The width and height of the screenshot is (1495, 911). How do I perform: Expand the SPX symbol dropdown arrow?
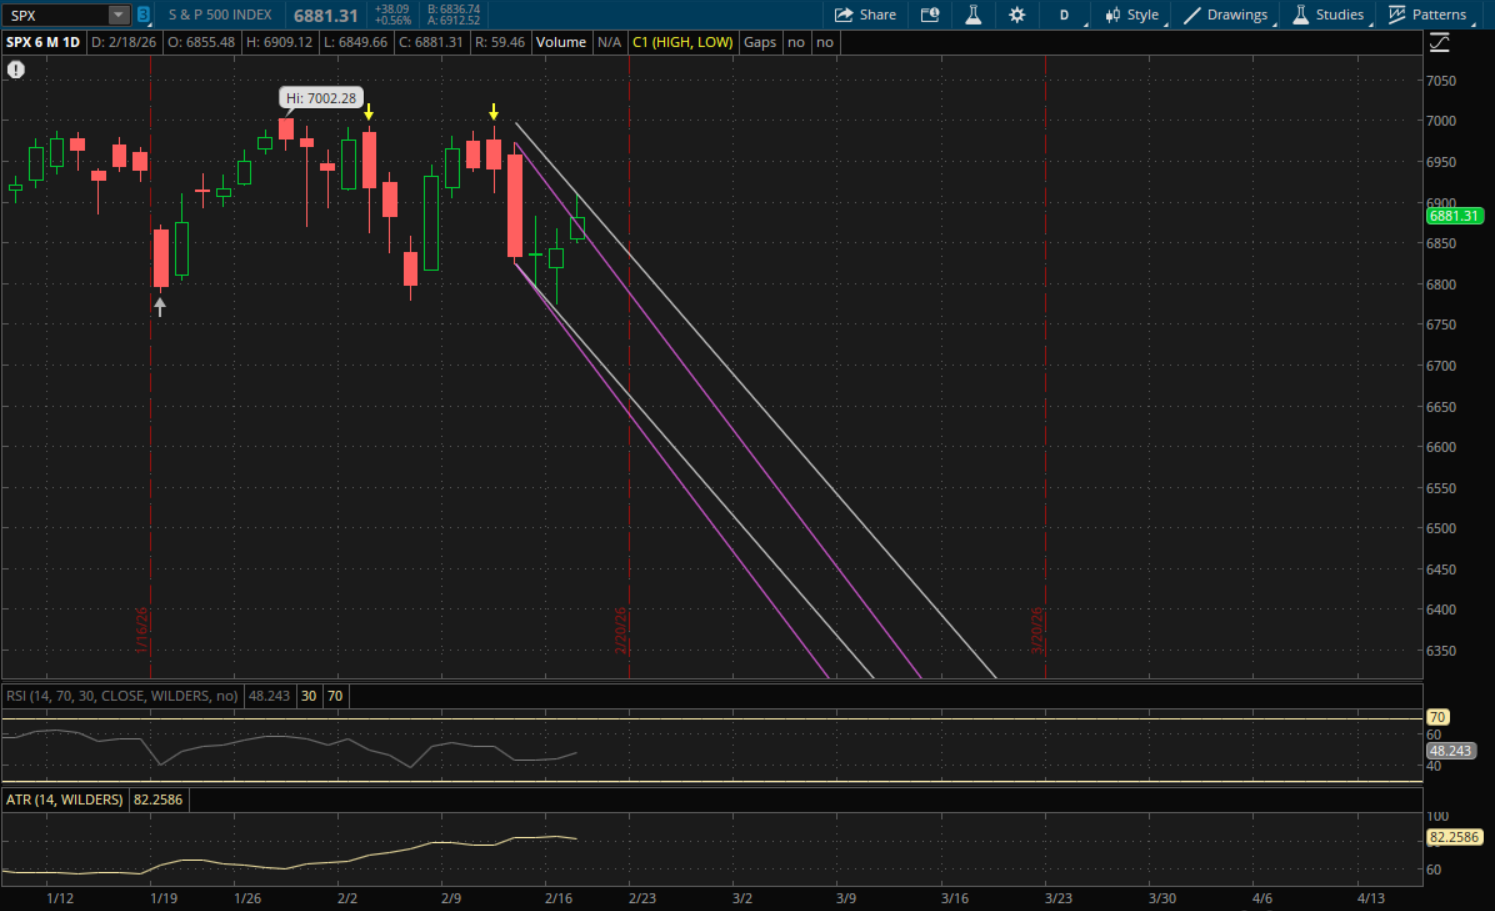[118, 15]
